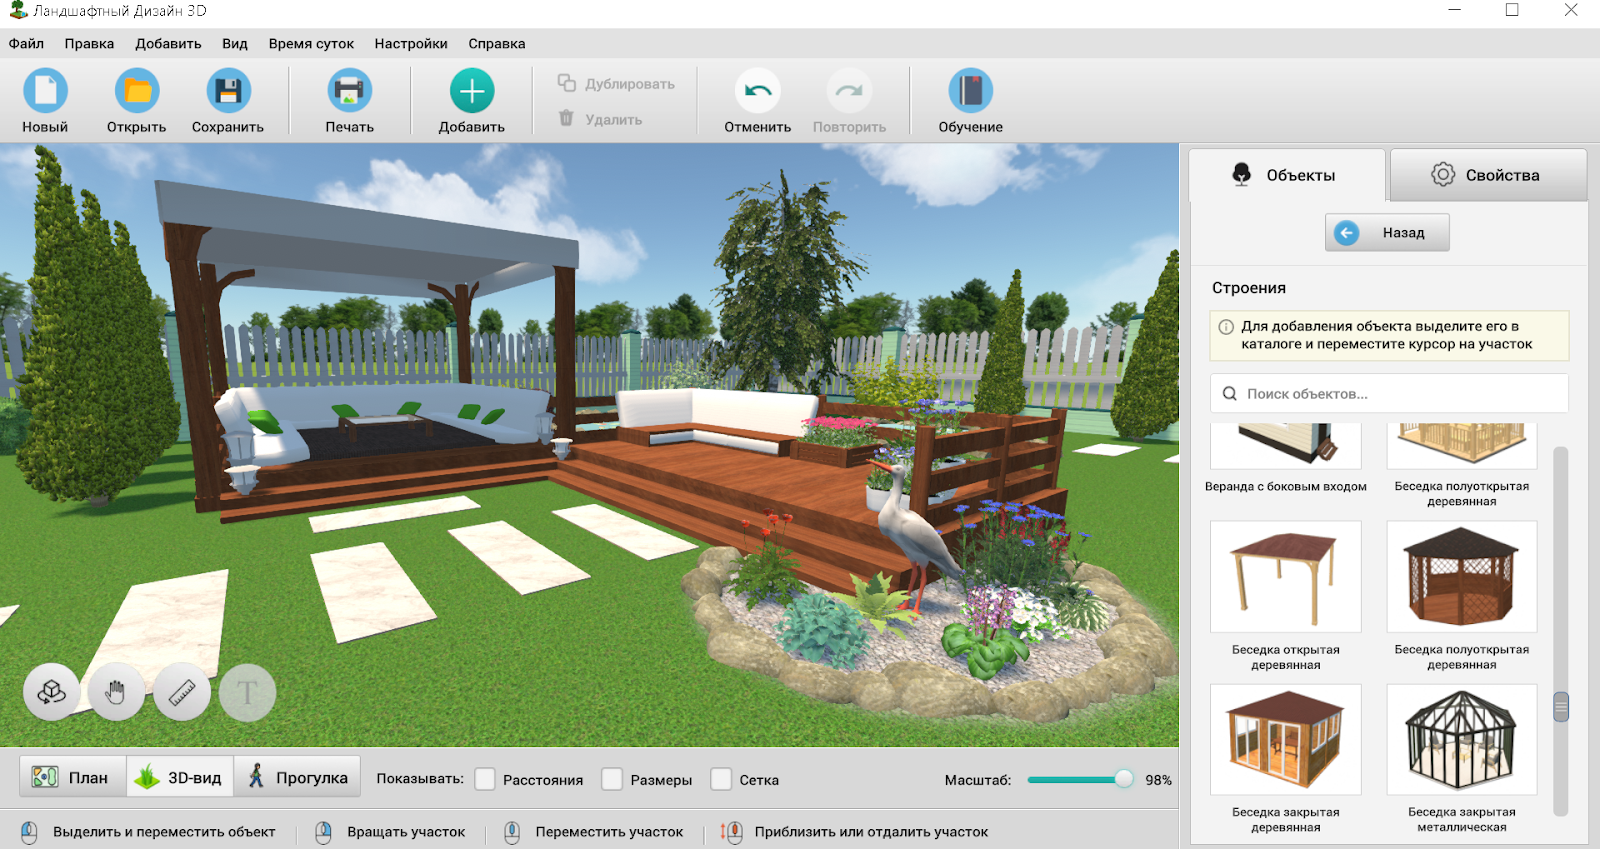Click the mouse icon beside Вращать участок
Viewport: 1600px width, 849px height.
tap(324, 832)
